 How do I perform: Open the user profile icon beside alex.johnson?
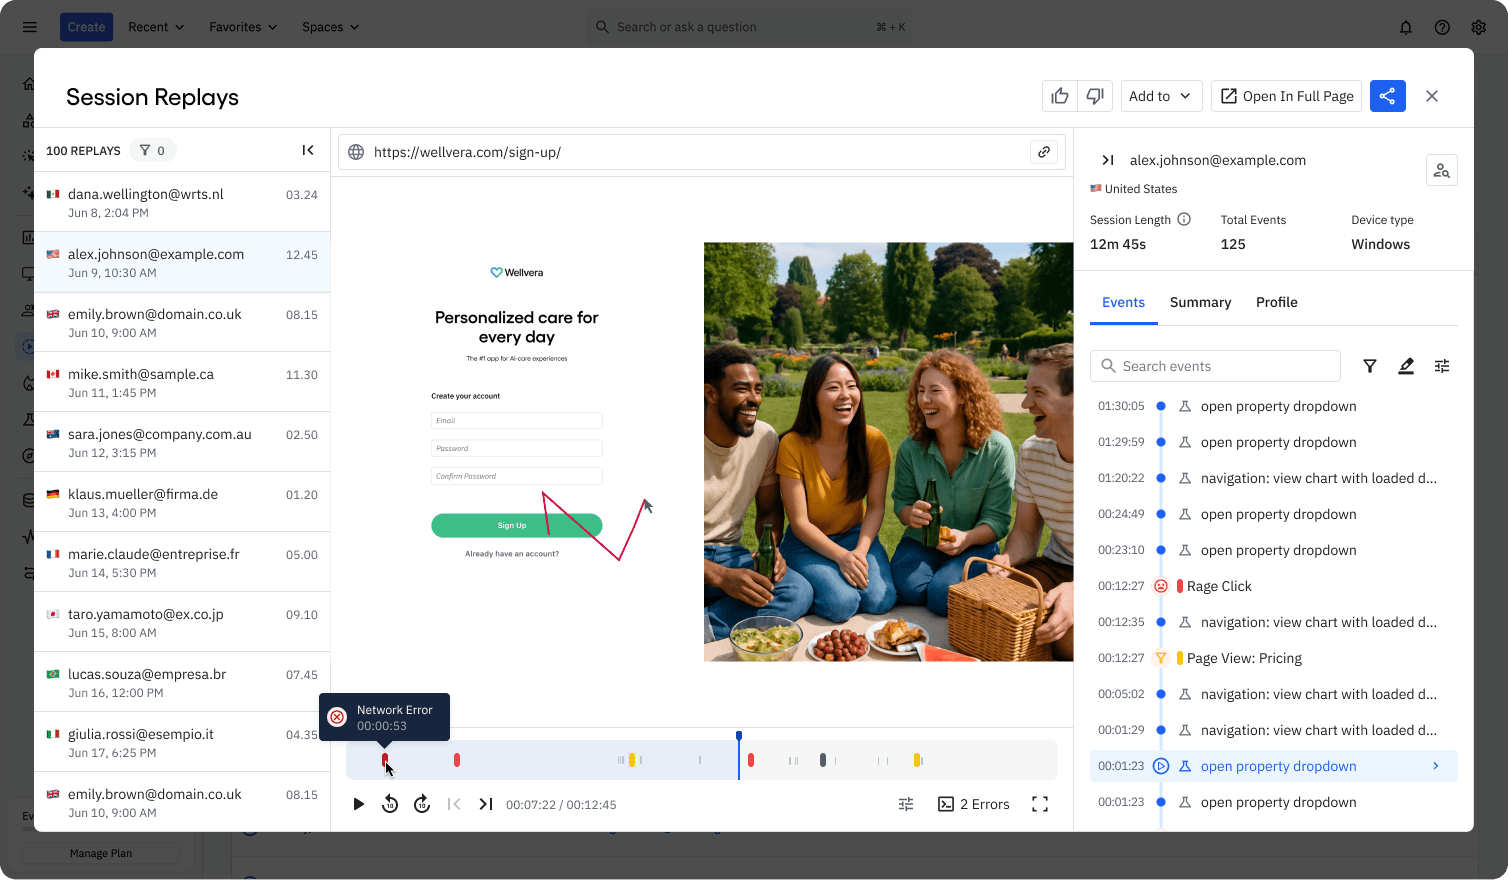tap(1441, 169)
